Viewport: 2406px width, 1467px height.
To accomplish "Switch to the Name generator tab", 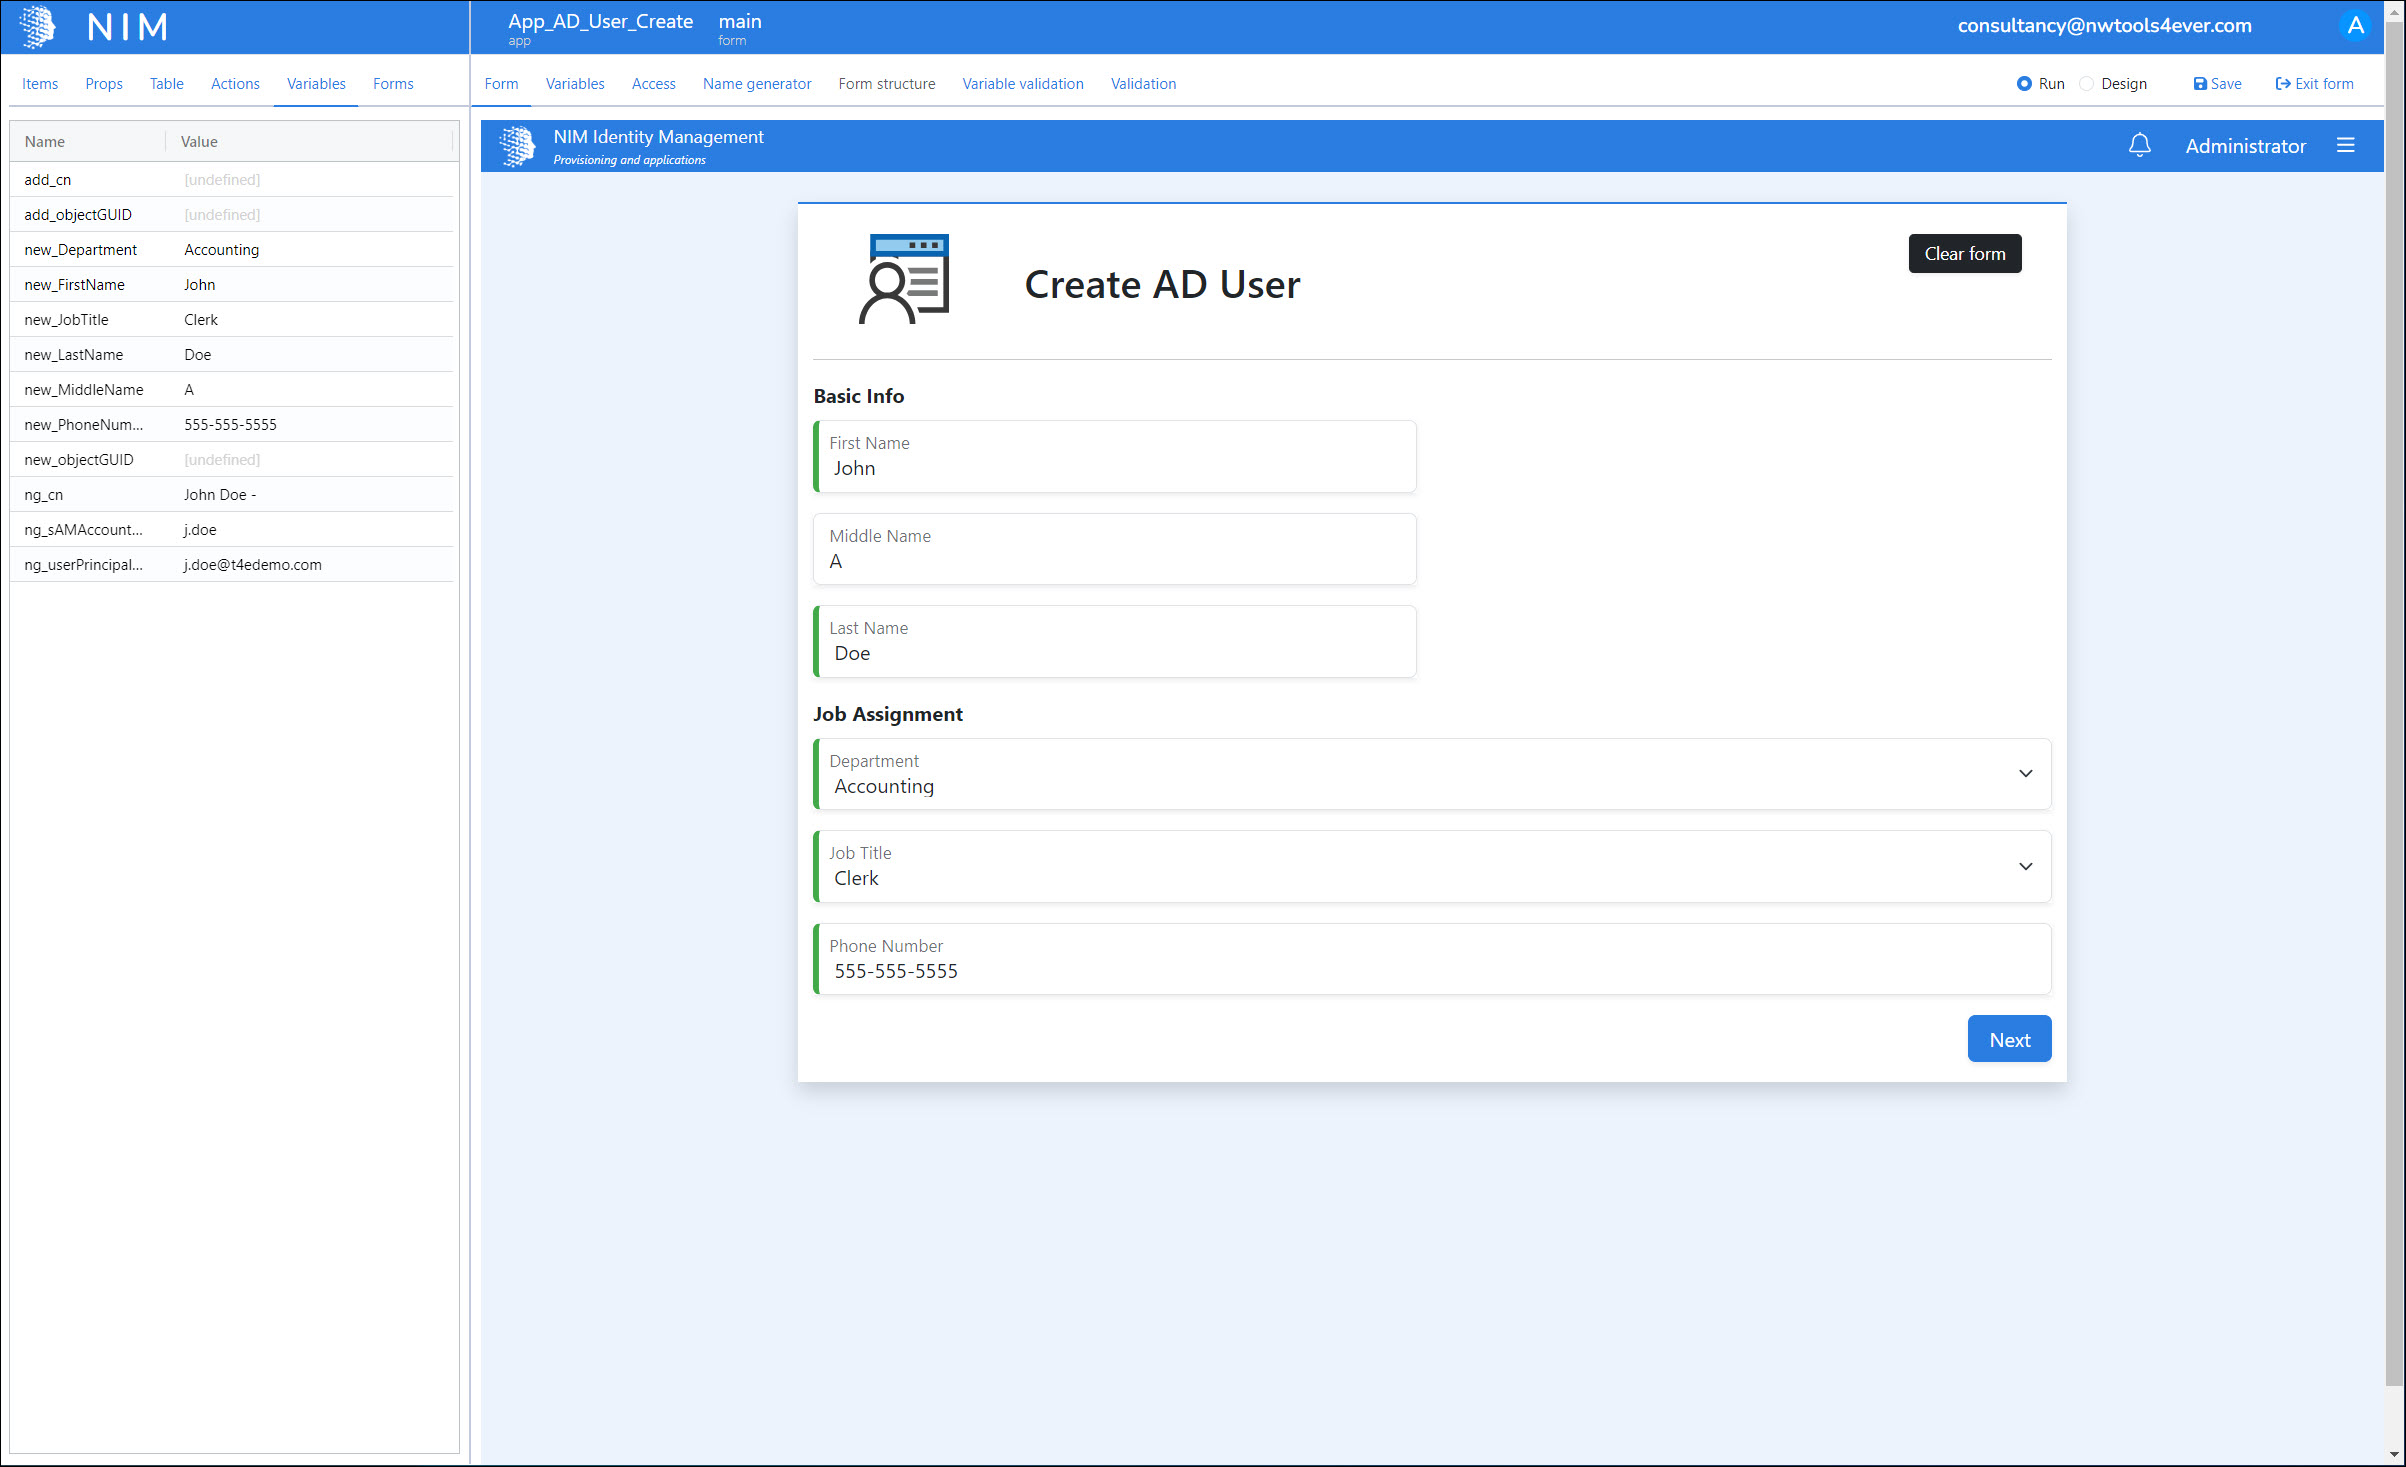I will coord(756,84).
